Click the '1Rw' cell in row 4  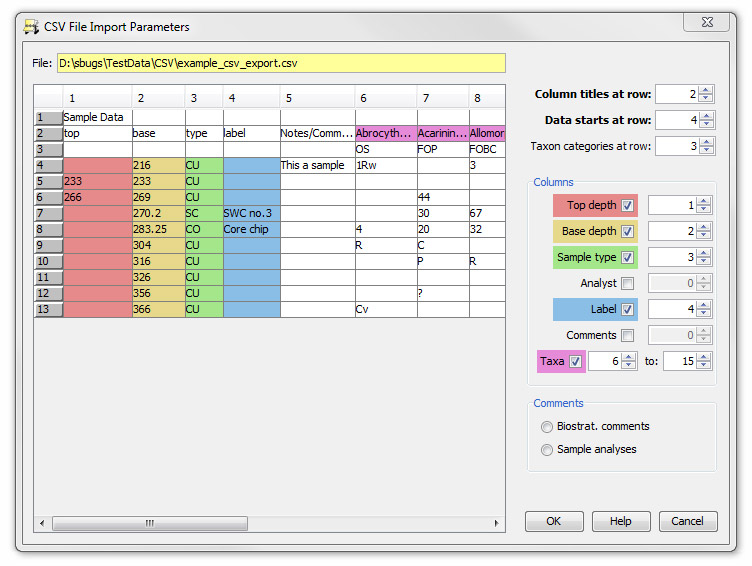(386, 165)
